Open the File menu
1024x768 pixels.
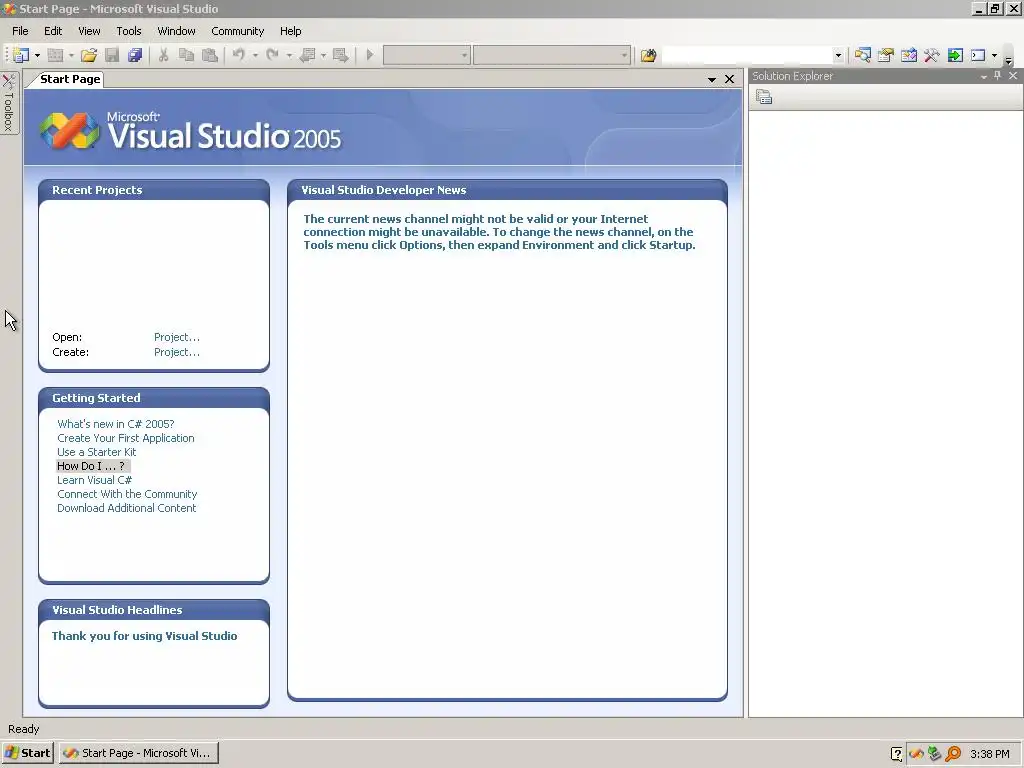(x=20, y=31)
